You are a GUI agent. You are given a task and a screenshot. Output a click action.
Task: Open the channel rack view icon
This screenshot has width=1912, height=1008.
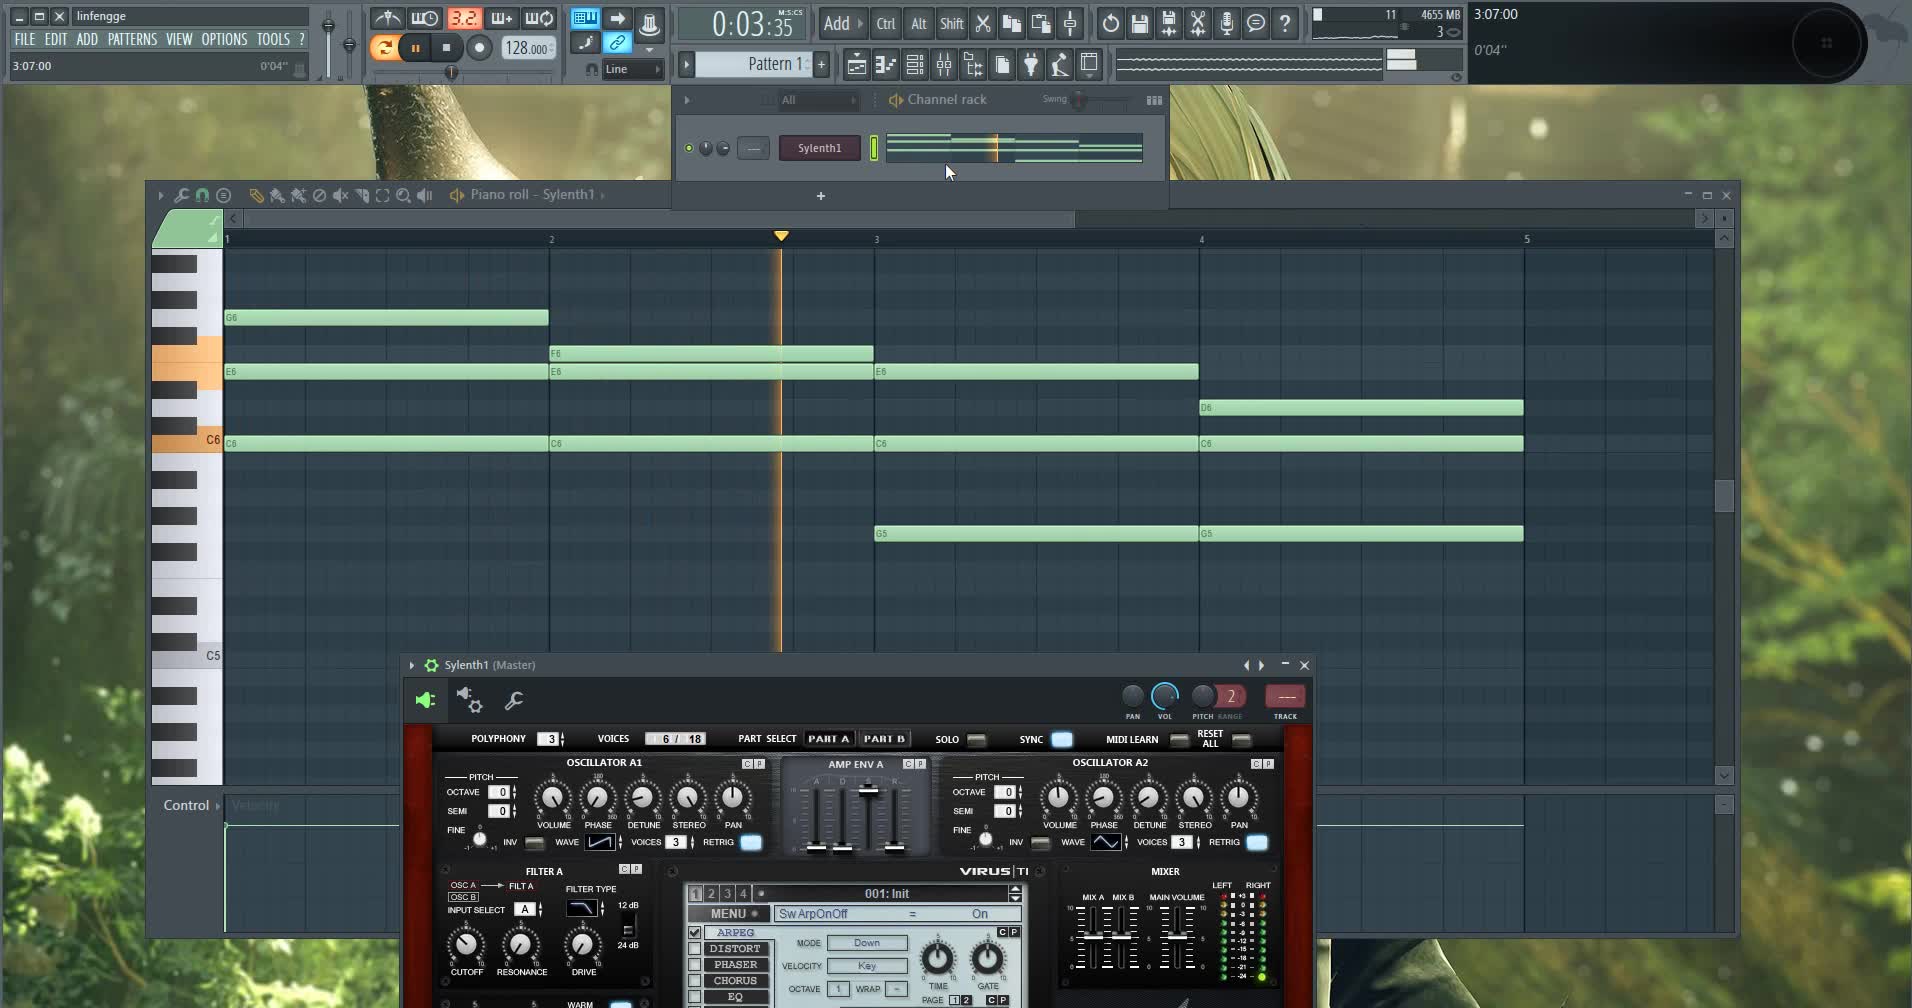pyautogui.click(x=914, y=65)
